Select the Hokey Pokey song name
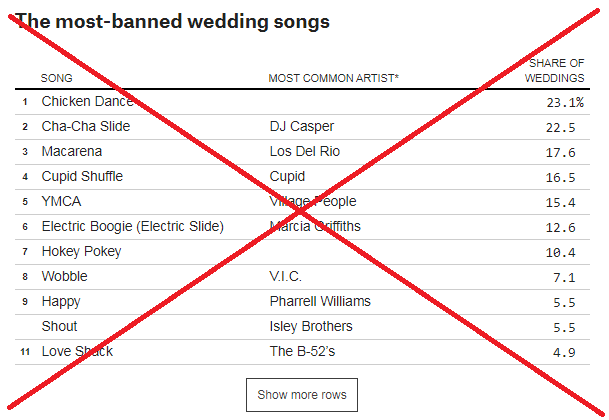609x420 pixels. click(81, 252)
